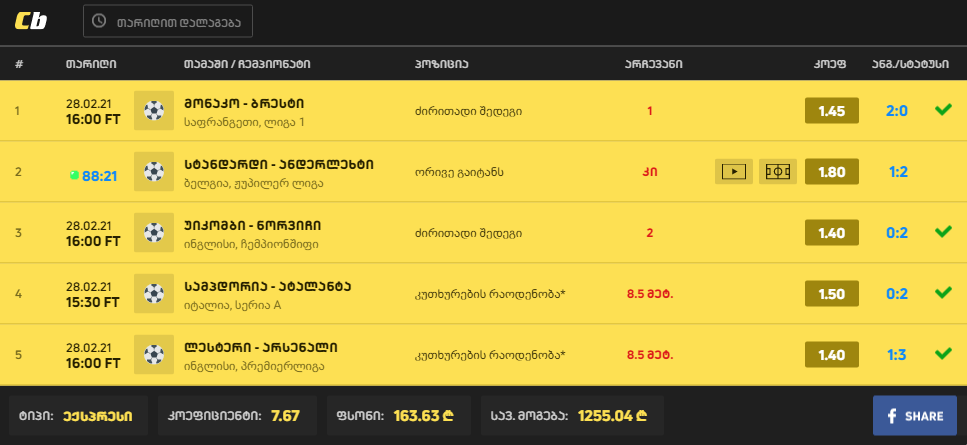
Task: Open match სამპდორია - ატალანტა
Action: pos(268,287)
